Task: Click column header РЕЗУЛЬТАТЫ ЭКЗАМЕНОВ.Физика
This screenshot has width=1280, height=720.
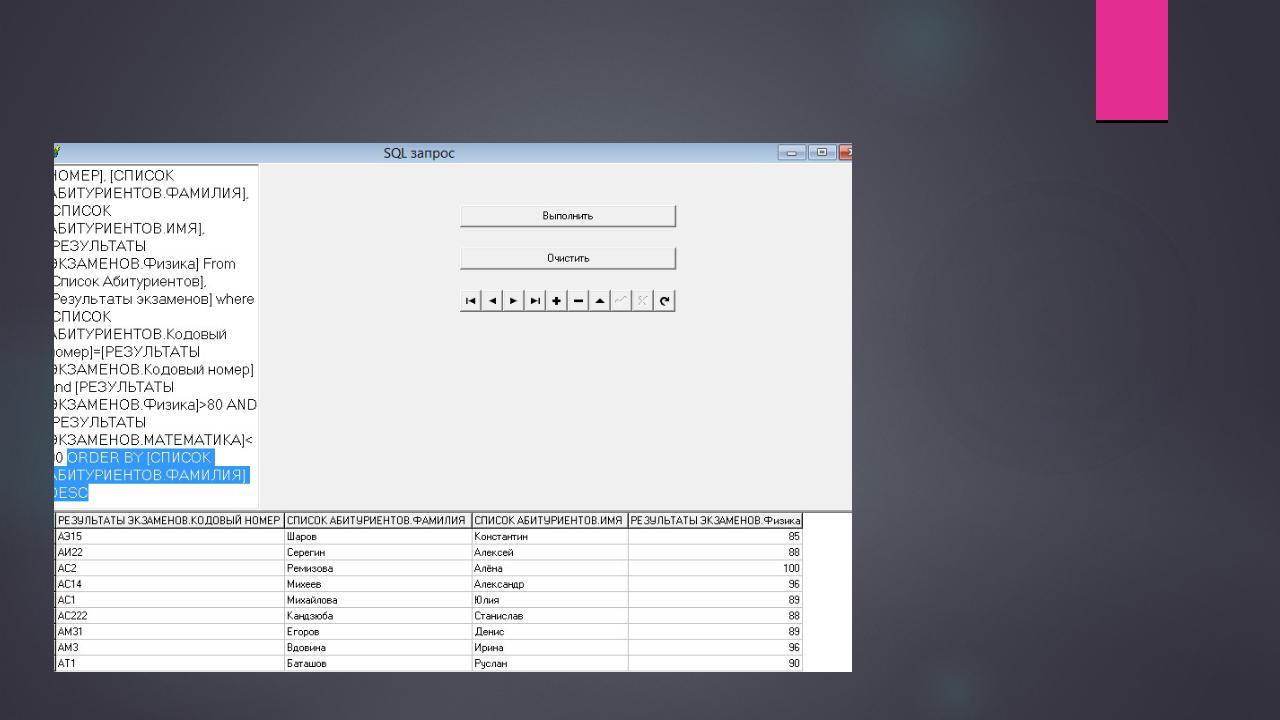Action: coord(715,520)
